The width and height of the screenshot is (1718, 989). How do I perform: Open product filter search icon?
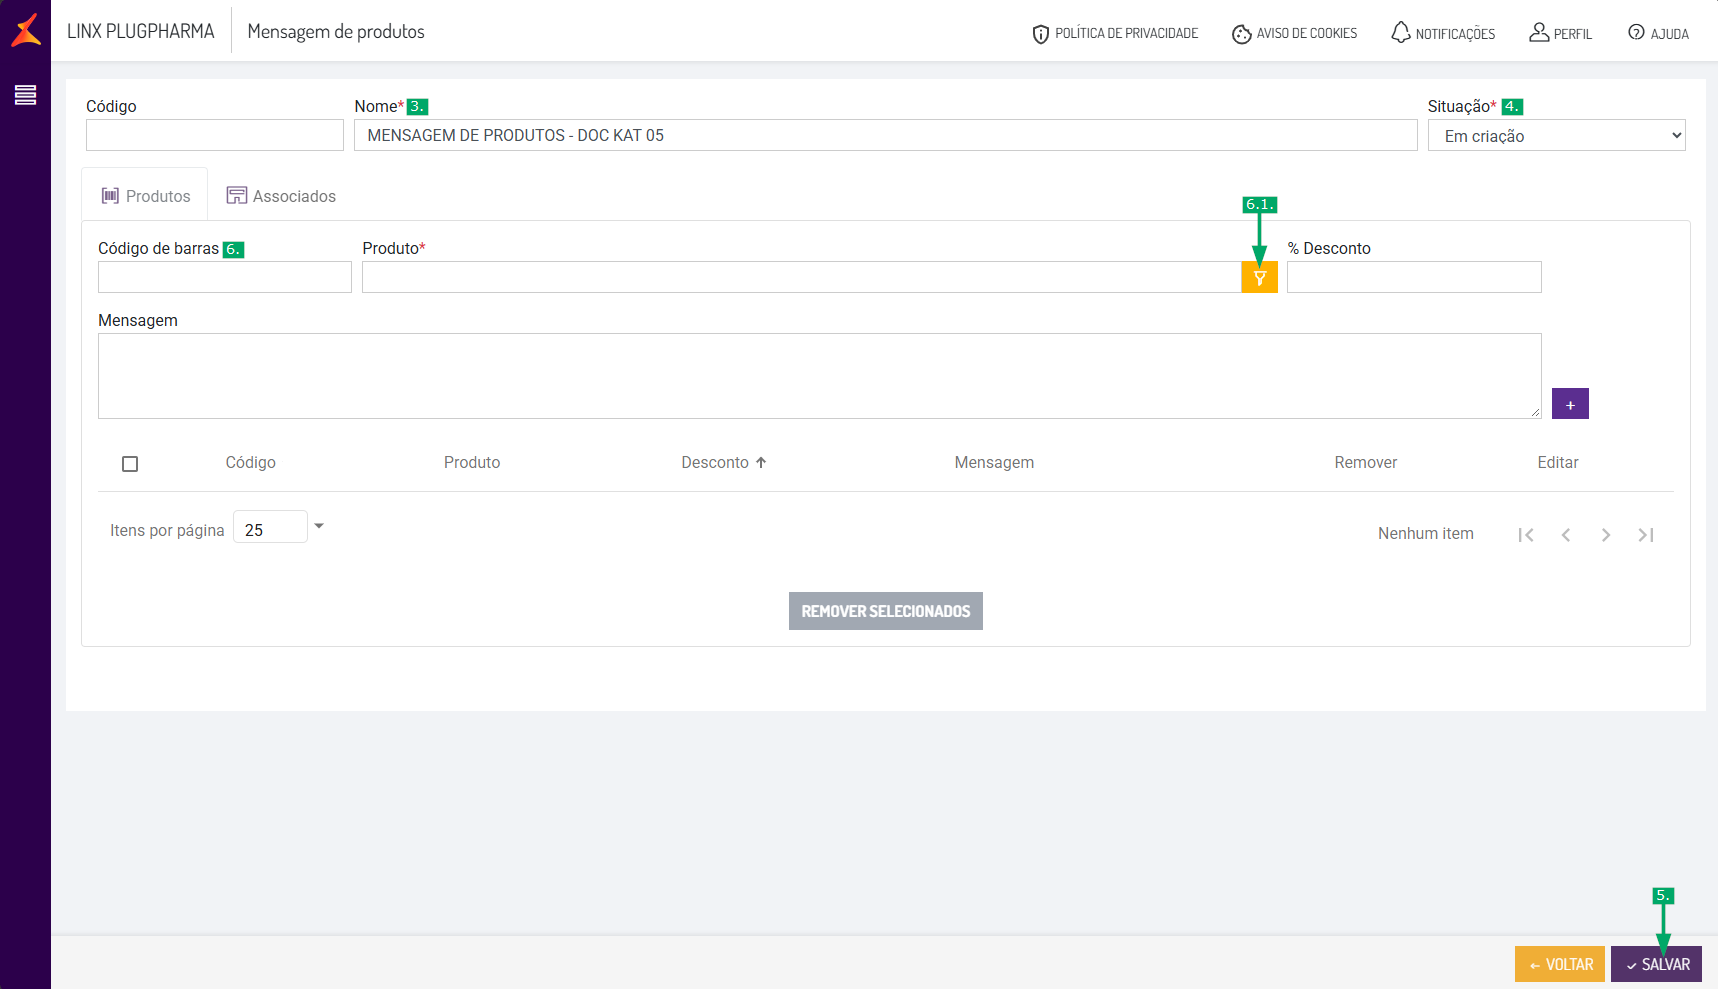(x=1259, y=277)
